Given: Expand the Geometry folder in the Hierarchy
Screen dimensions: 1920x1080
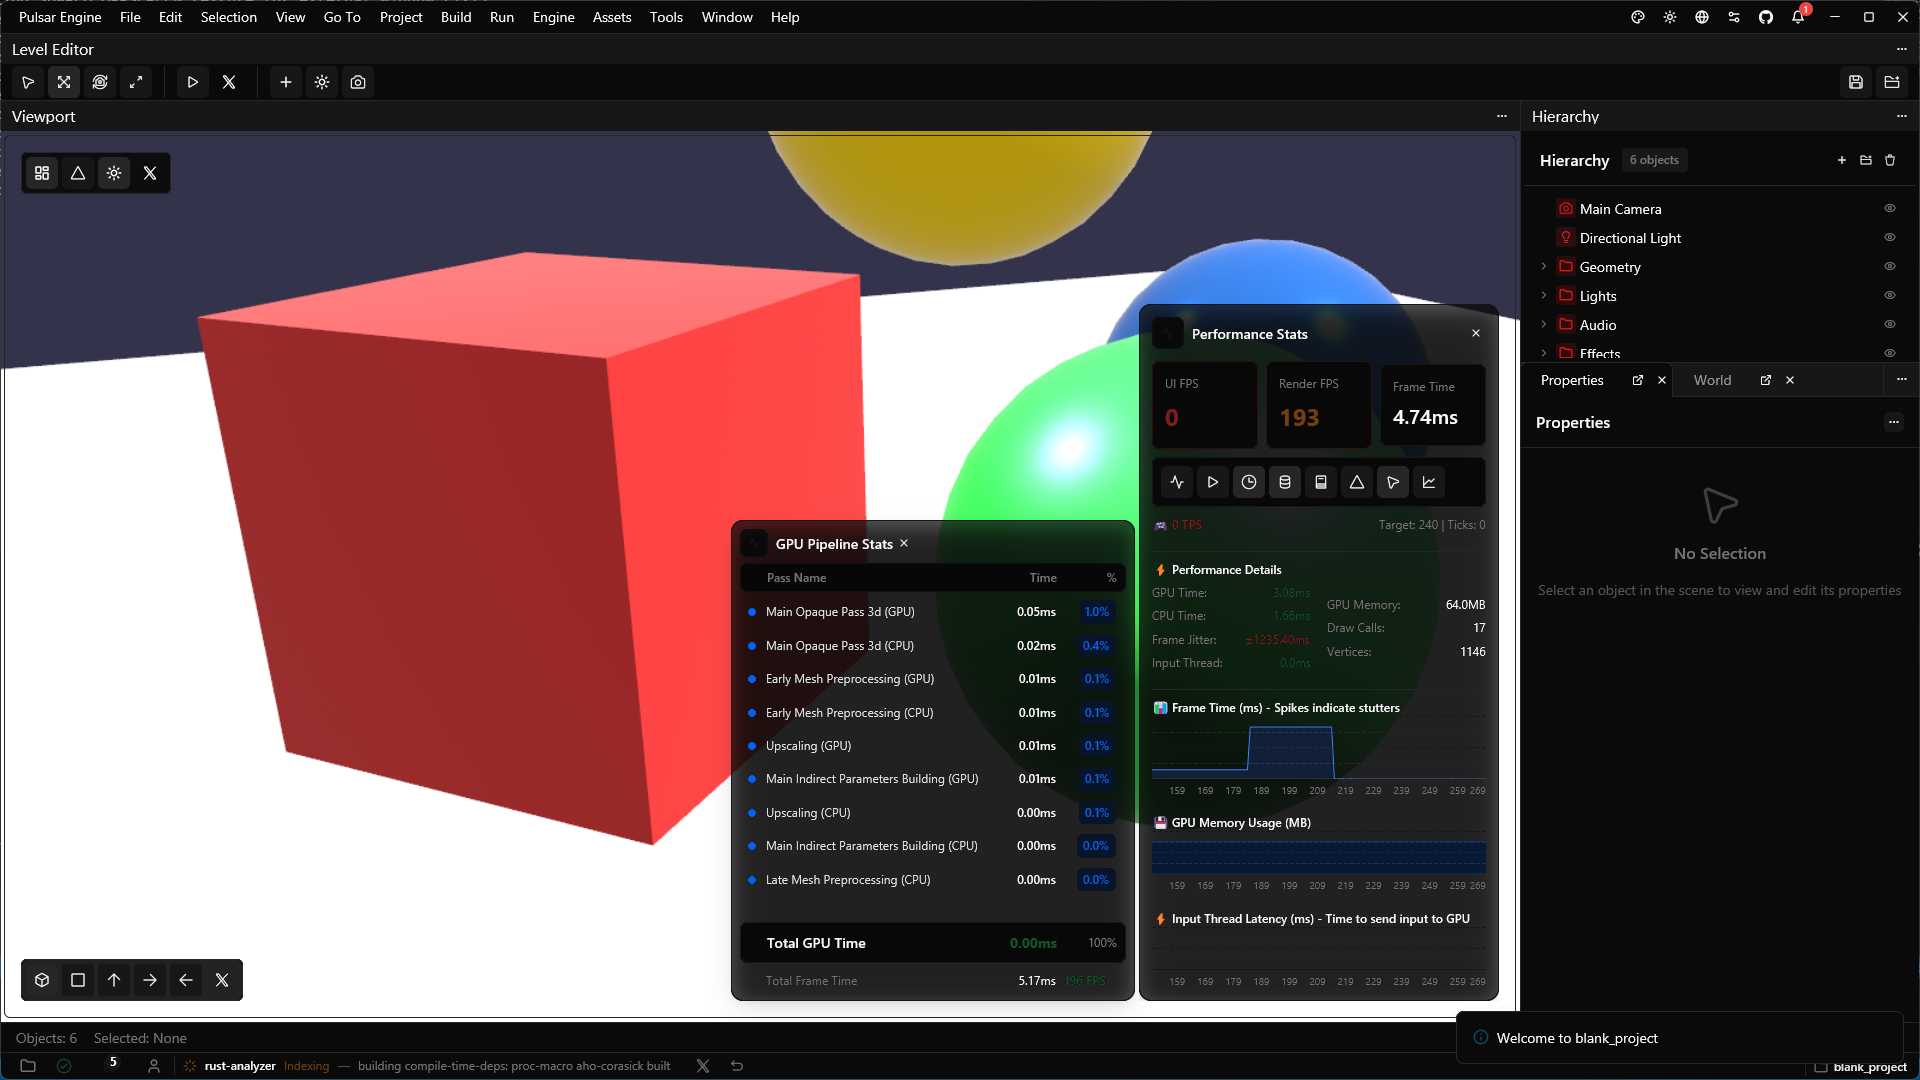Looking at the screenshot, I should (x=1546, y=266).
